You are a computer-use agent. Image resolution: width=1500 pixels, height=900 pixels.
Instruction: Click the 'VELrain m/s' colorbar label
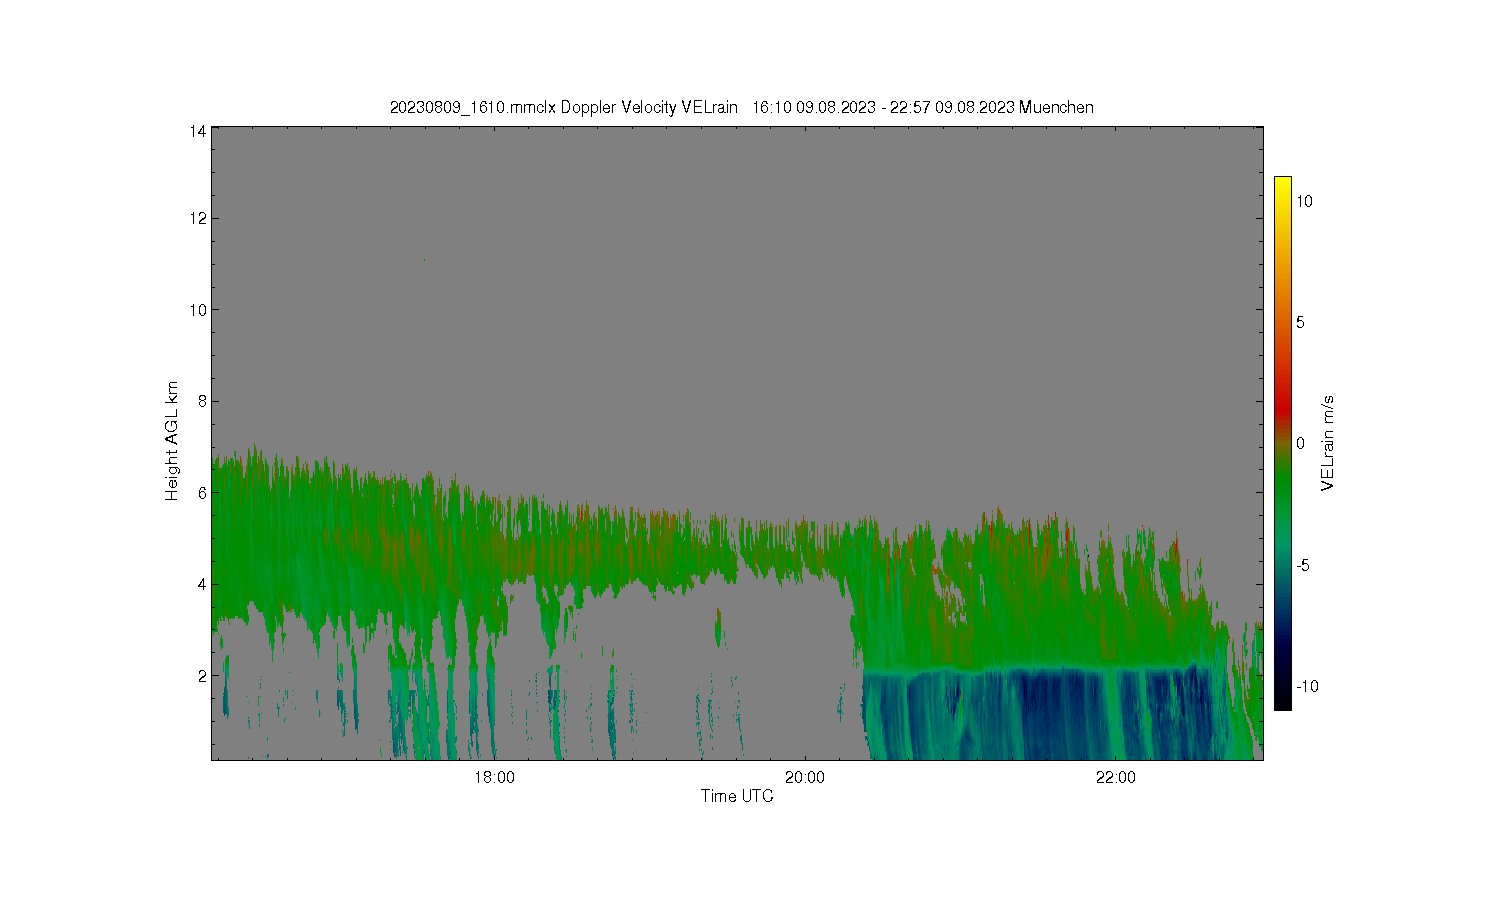[x=1327, y=443]
